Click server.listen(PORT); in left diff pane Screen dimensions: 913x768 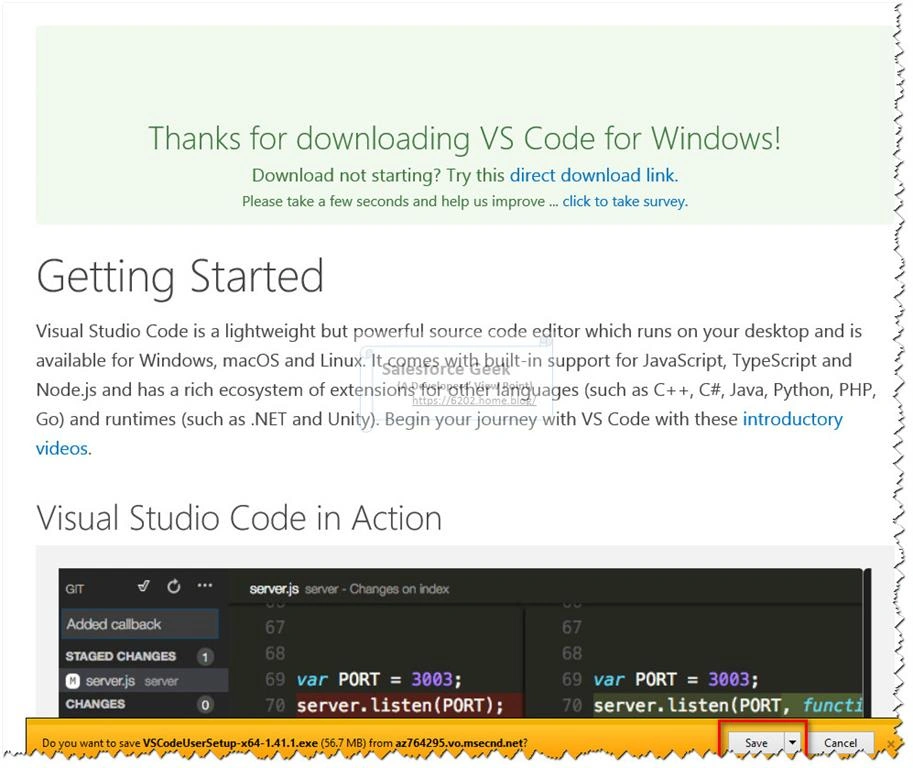tap(399, 706)
